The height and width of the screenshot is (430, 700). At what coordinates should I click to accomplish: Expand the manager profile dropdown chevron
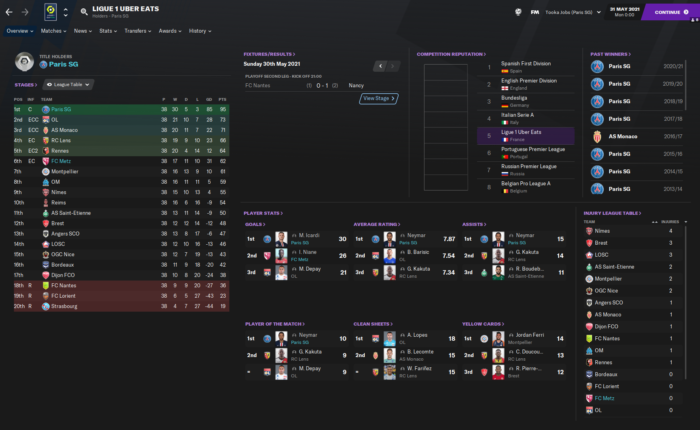(599, 12)
